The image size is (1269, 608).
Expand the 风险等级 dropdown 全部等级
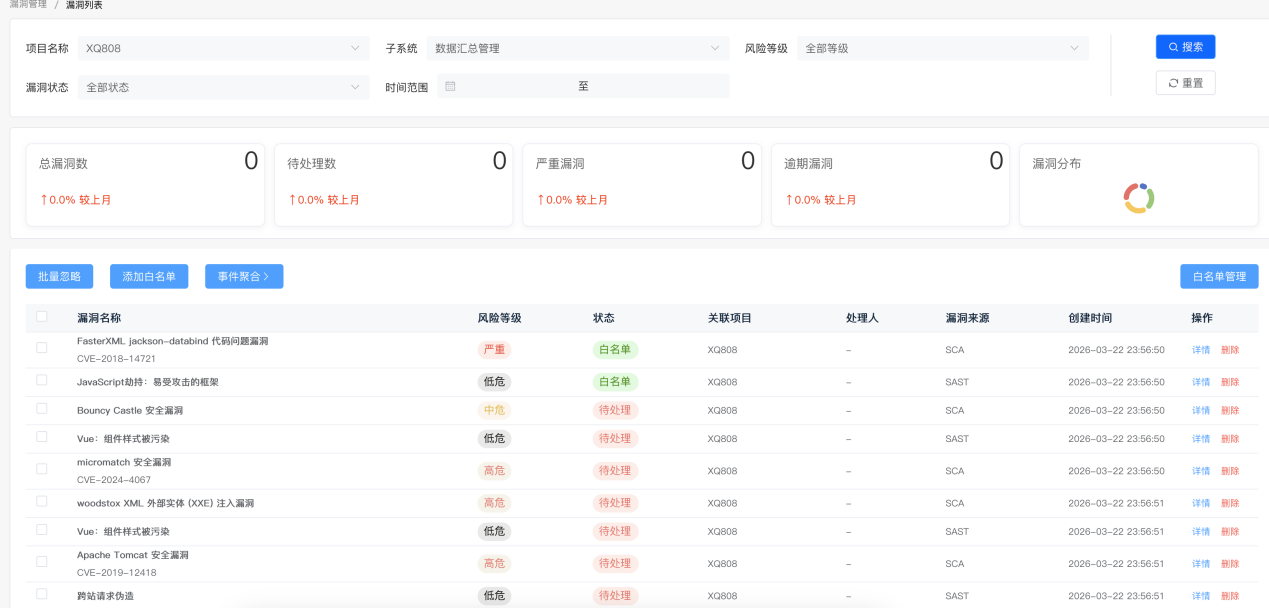943,48
